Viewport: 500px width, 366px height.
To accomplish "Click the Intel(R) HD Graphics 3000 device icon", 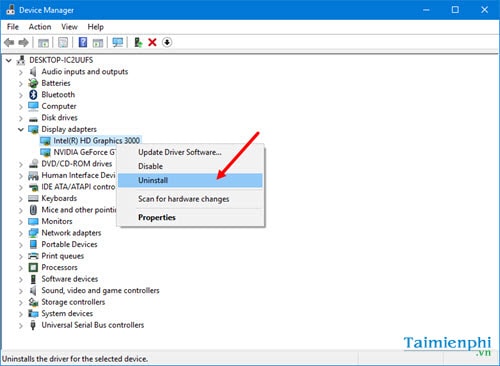I will 45,141.
